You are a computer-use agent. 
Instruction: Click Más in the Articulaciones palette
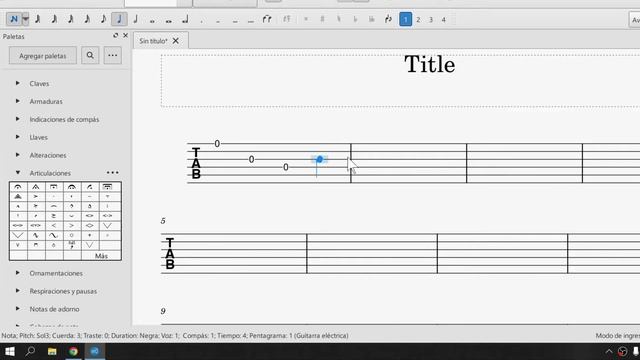click(101, 256)
